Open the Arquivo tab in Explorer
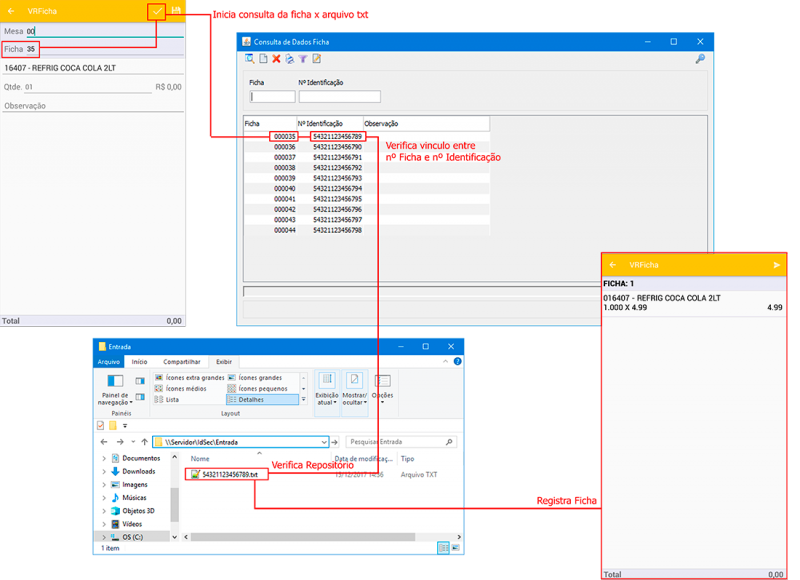800x580 pixels. [x=109, y=362]
